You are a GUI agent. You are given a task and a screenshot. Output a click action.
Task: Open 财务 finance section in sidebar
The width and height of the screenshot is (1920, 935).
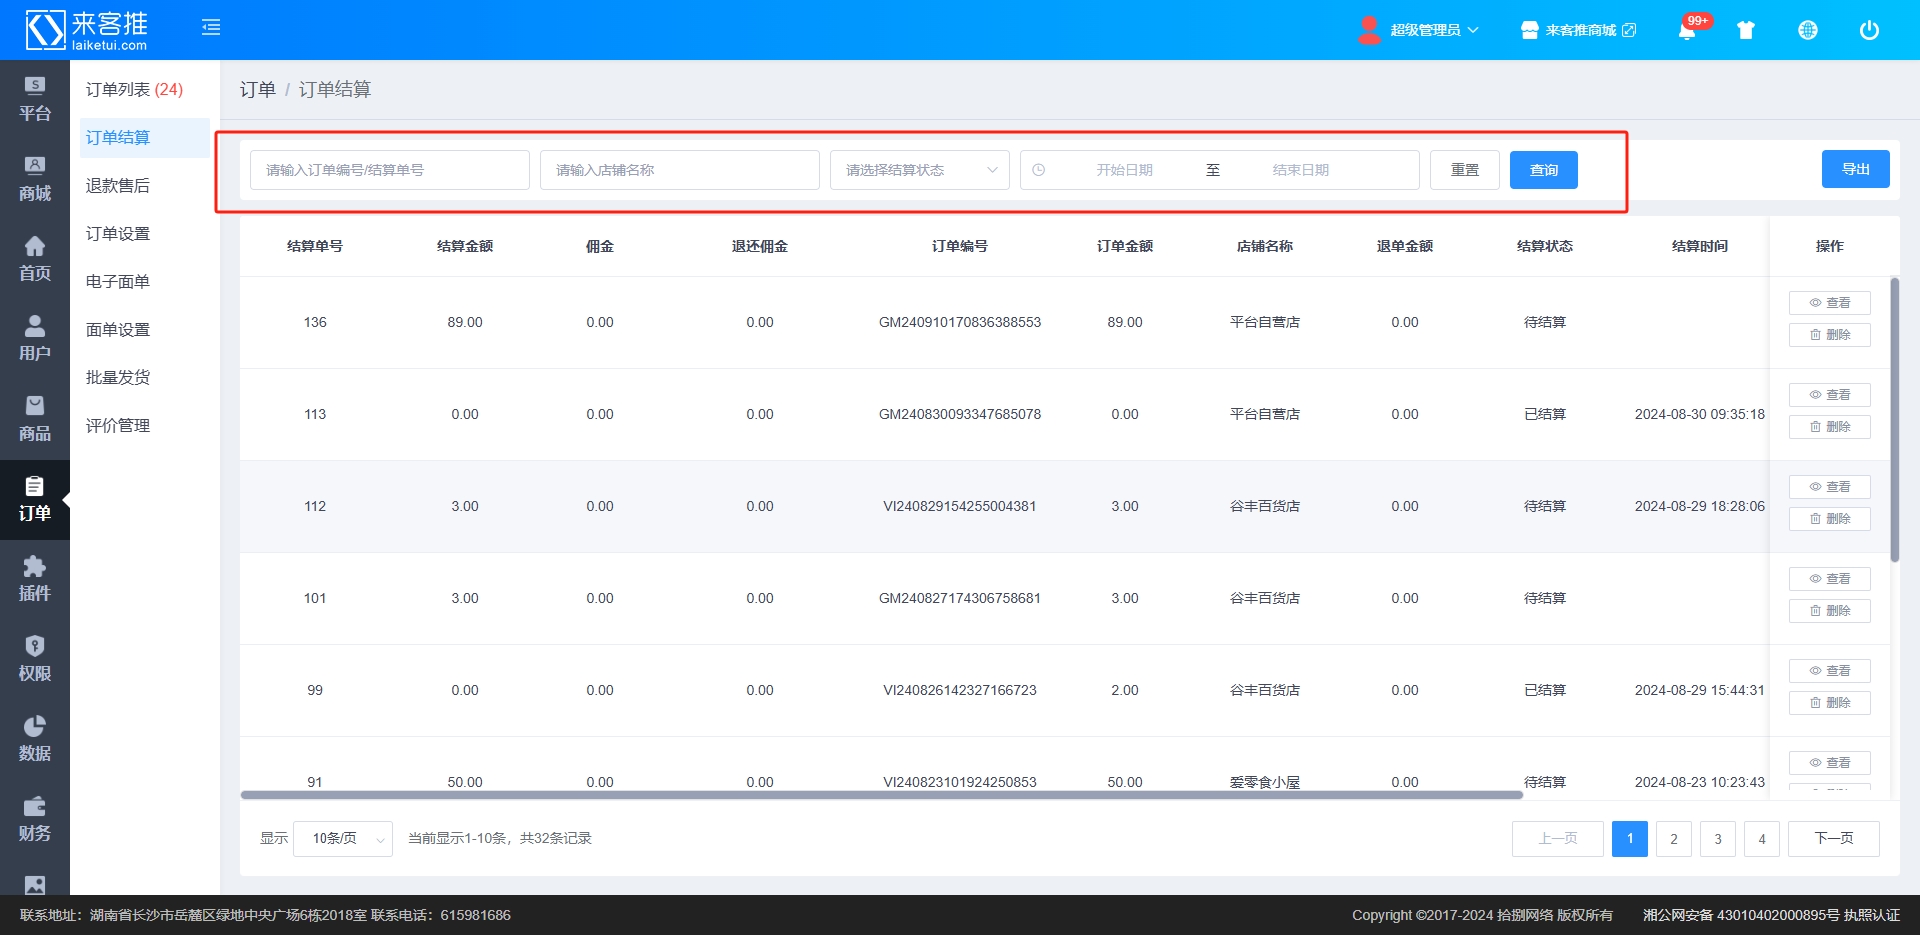35,820
